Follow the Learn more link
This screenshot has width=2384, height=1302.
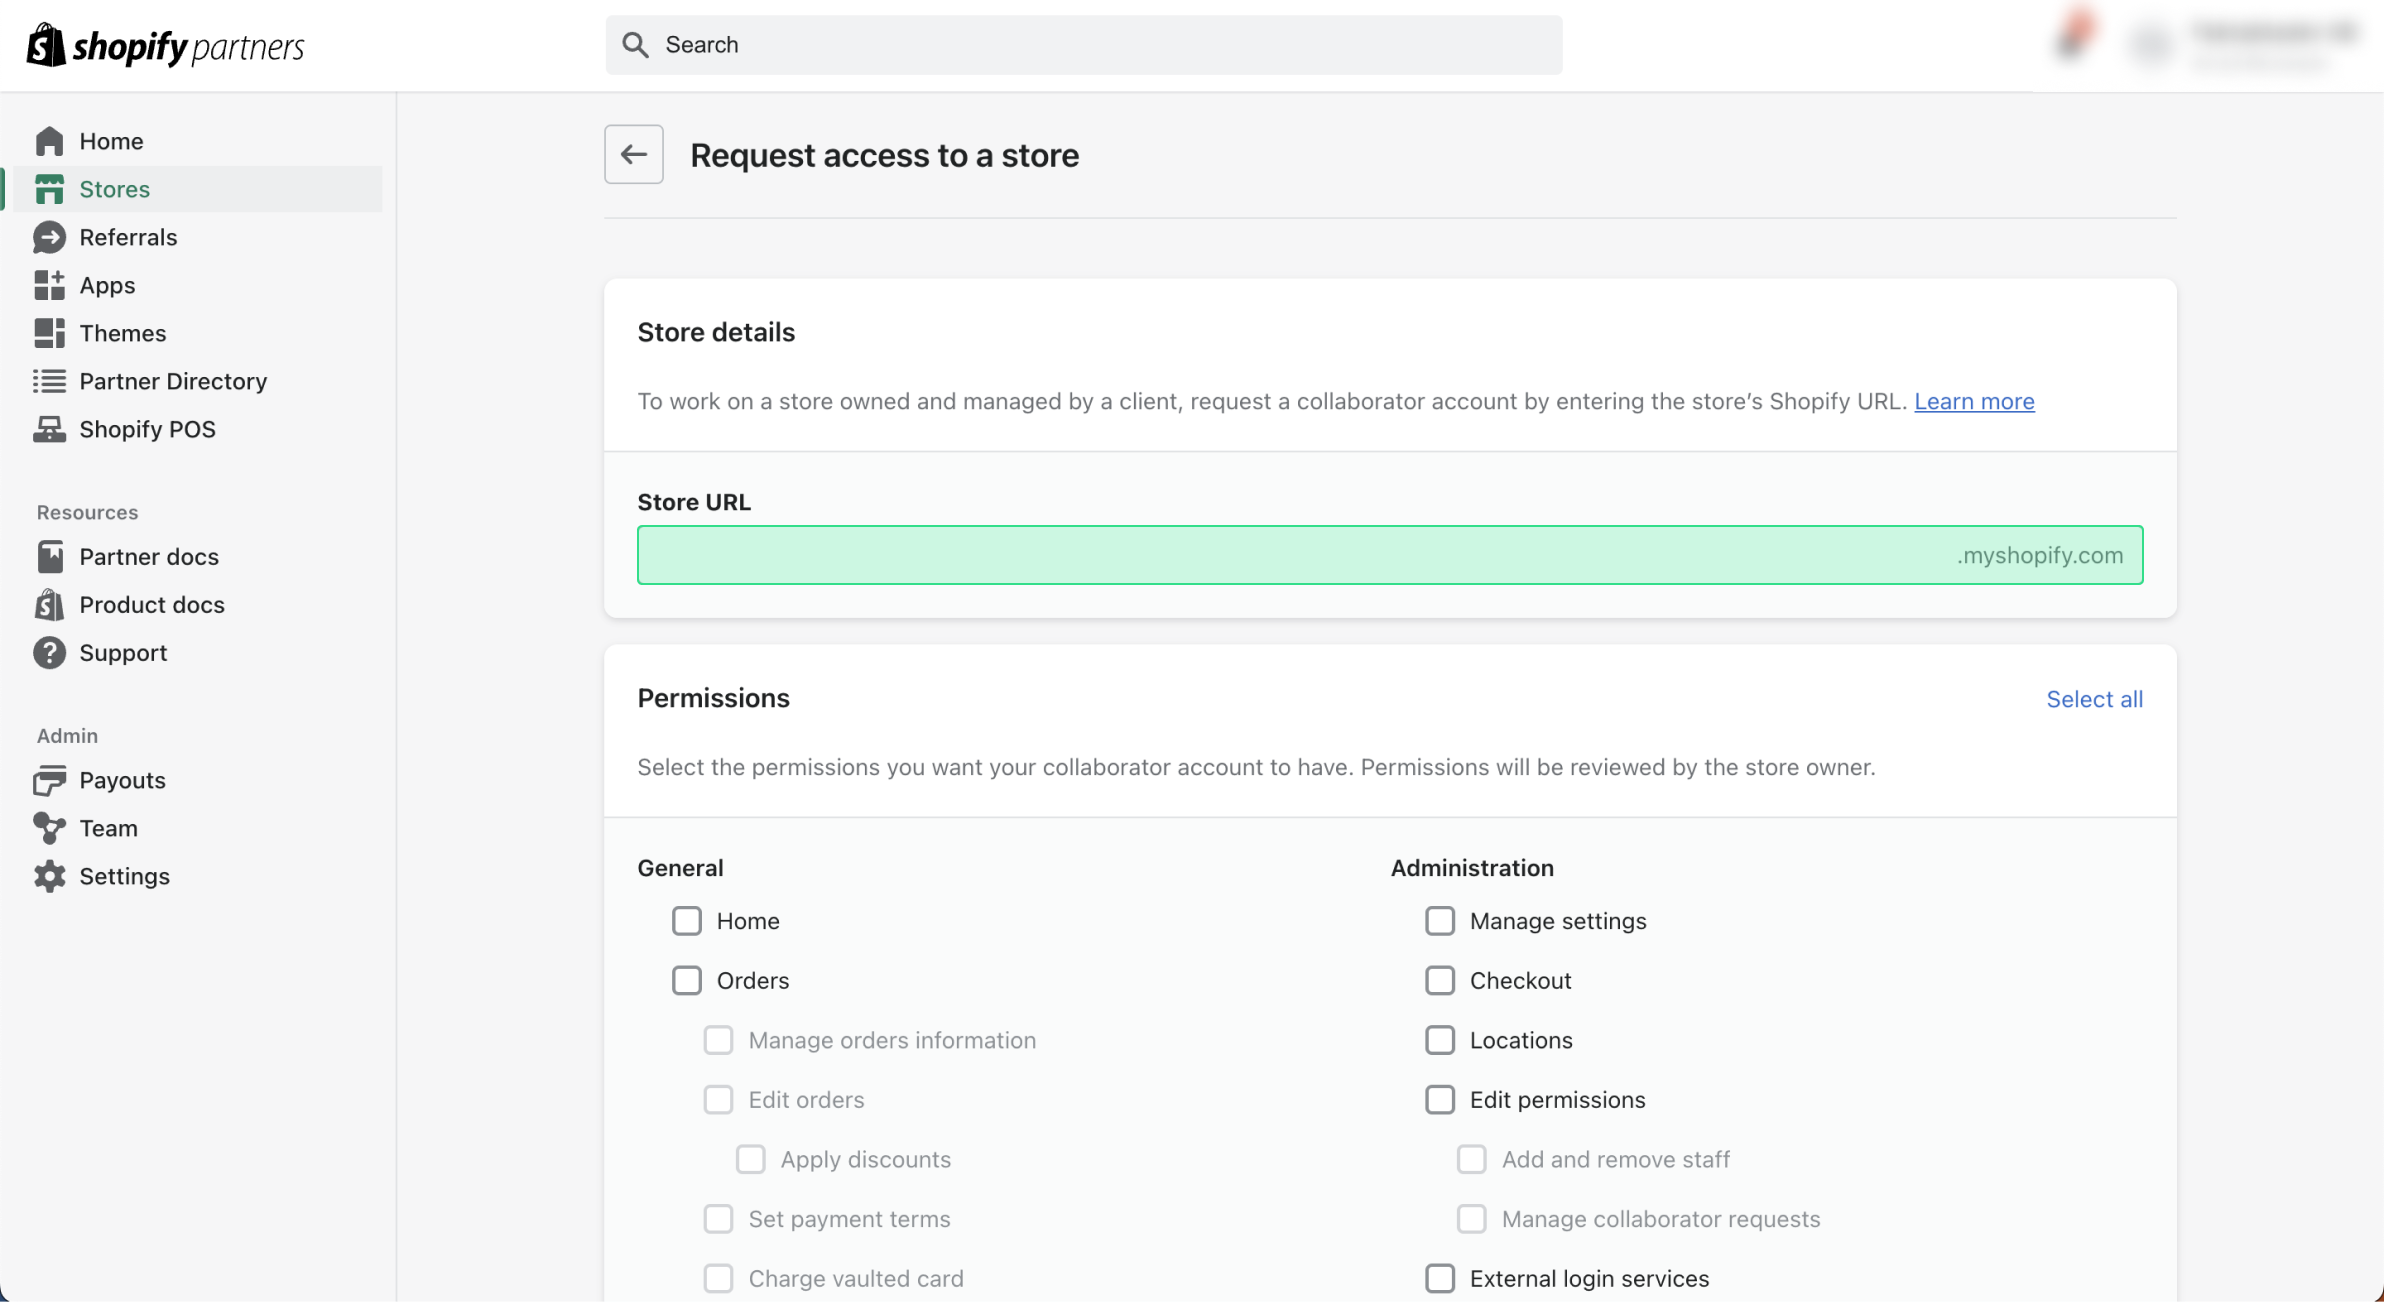click(x=1974, y=401)
